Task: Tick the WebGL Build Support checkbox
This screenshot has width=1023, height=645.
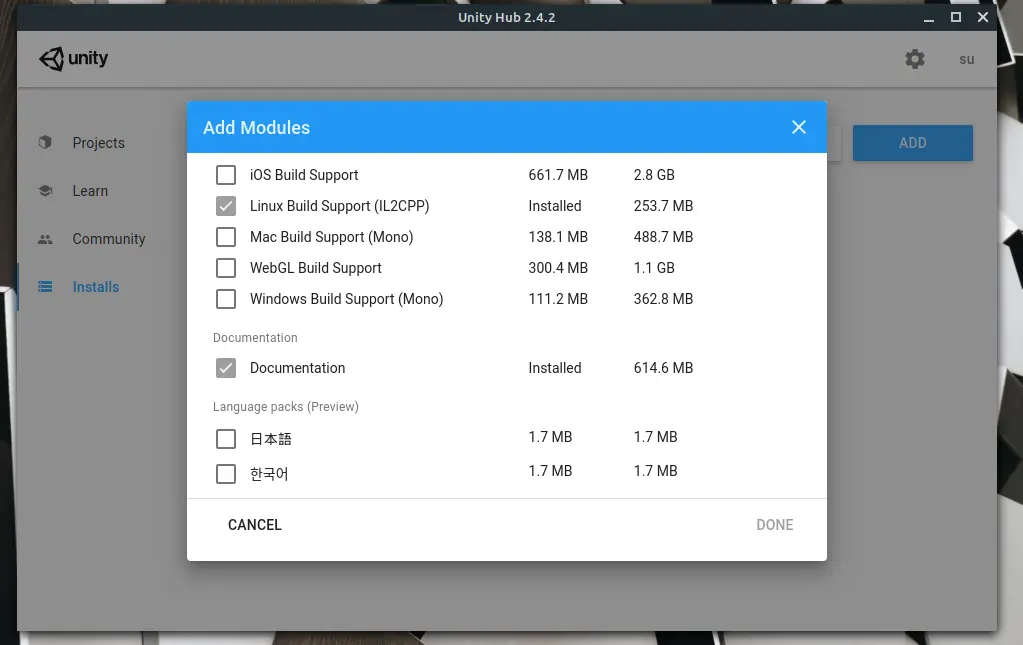Action: [226, 268]
